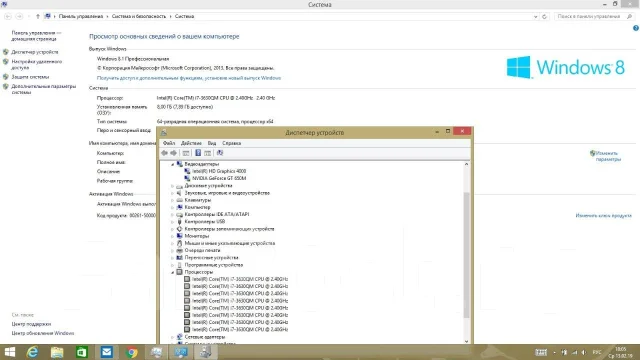Select the speaker icon of Звуковые, игровые и видеоустройства
Viewport: 640px width, 360px height.
(179, 193)
